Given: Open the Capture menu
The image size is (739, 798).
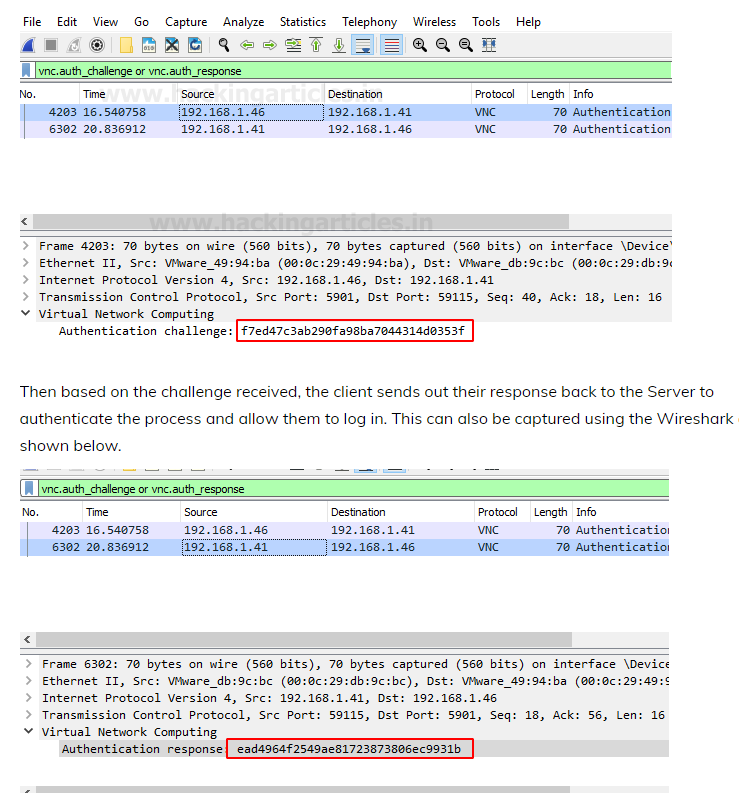Looking at the screenshot, I should pos(186,22).
